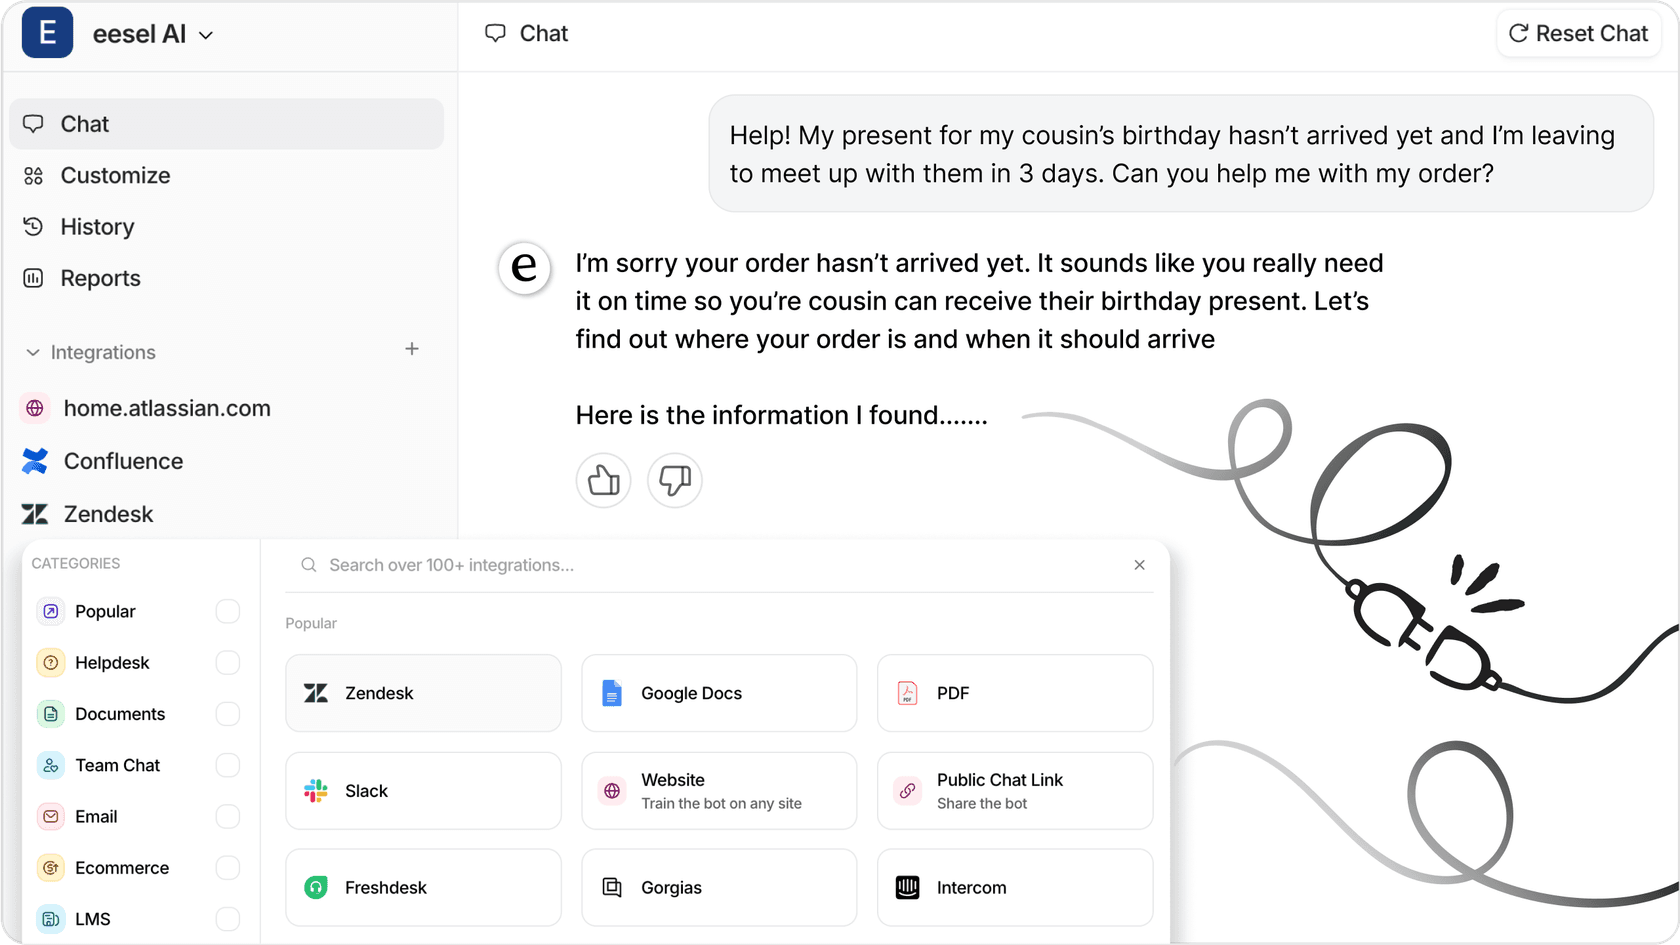Click the search magnifier icon
Screen dimensions: 1680x945
pos(309,565)
